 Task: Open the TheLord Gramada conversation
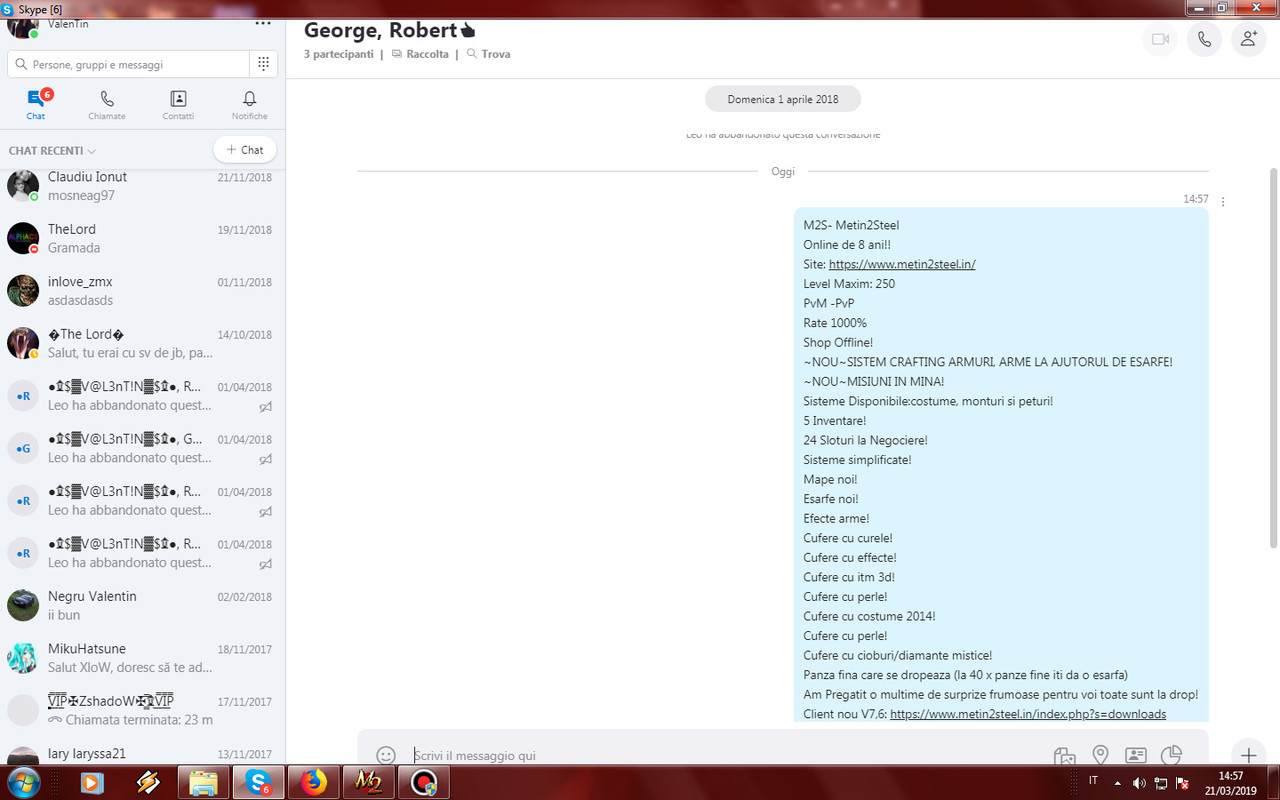[x=142, y=239]
